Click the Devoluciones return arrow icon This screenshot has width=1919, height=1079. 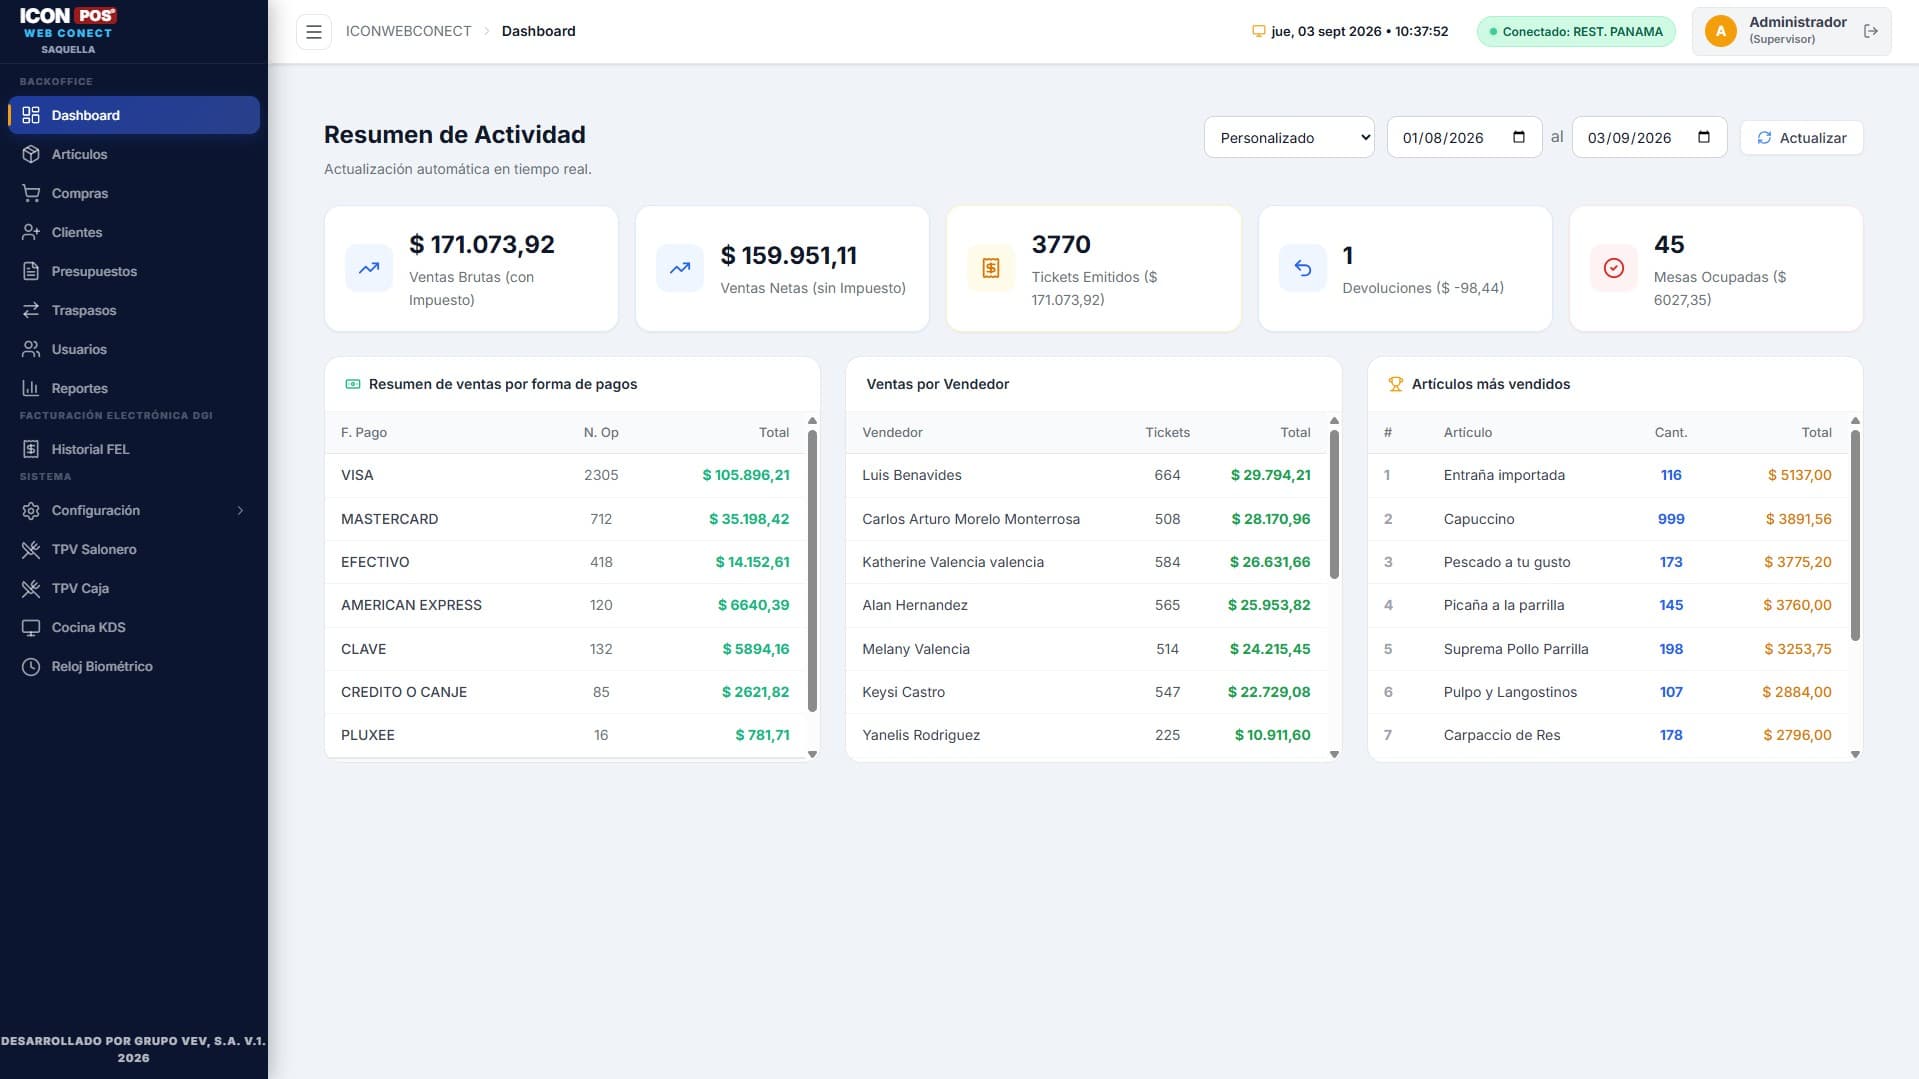tap(1302, 268)
